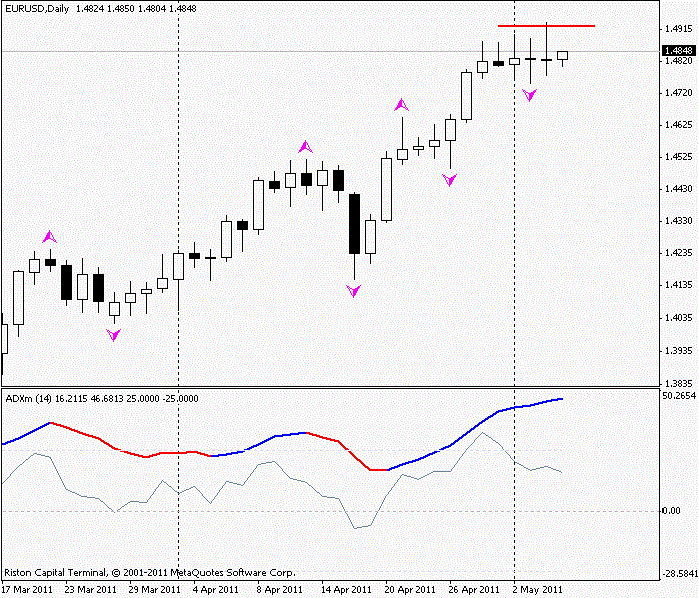
Task: Click the 1.4820 price scale label
Action: click(x=678, y=61)
